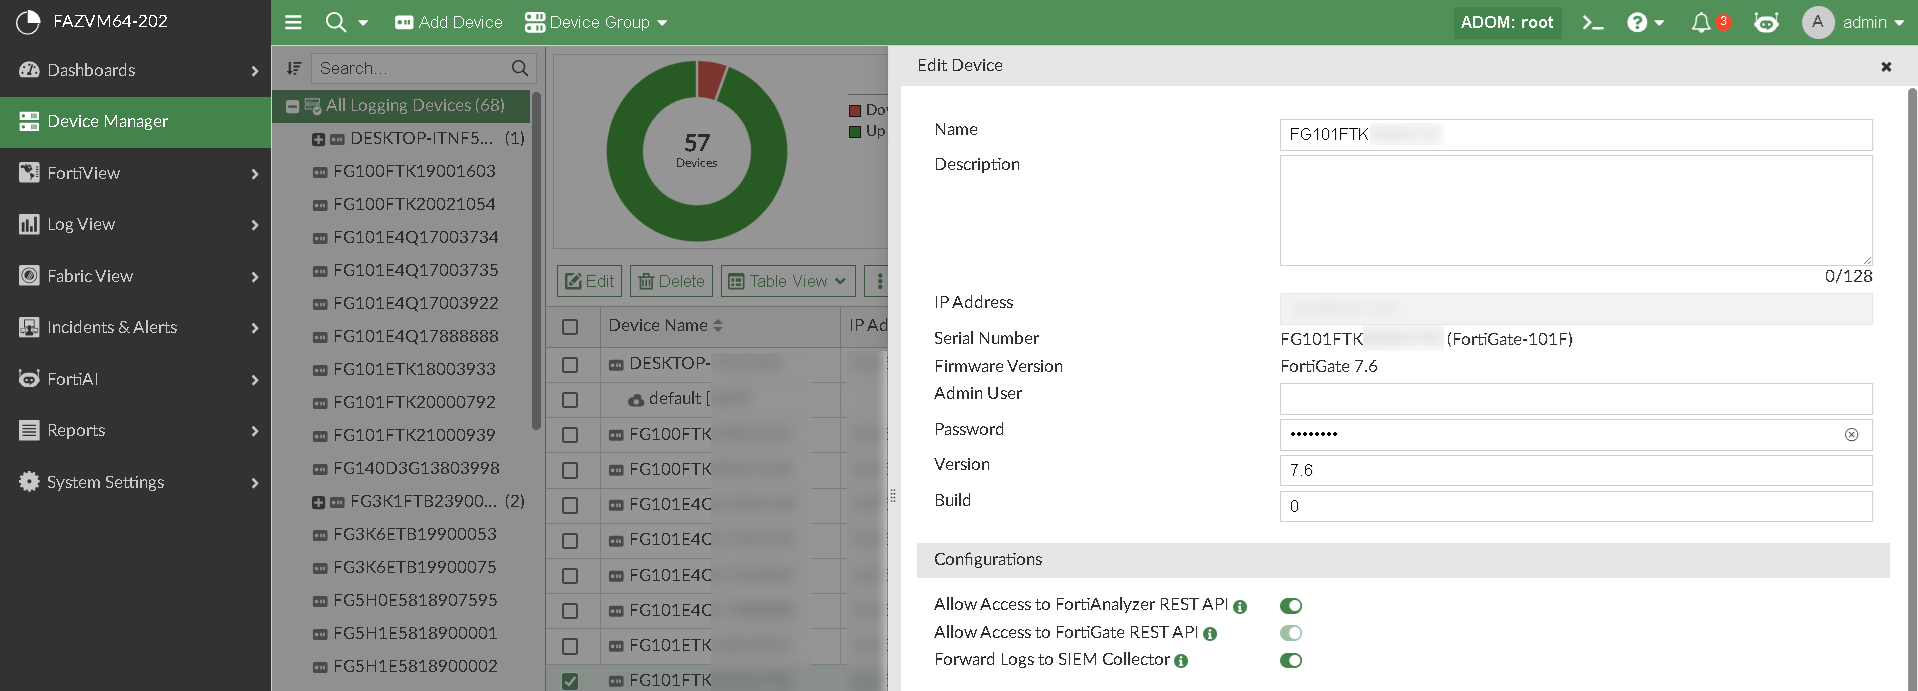Collapse All Logging Devices tree node

(292, 106)
